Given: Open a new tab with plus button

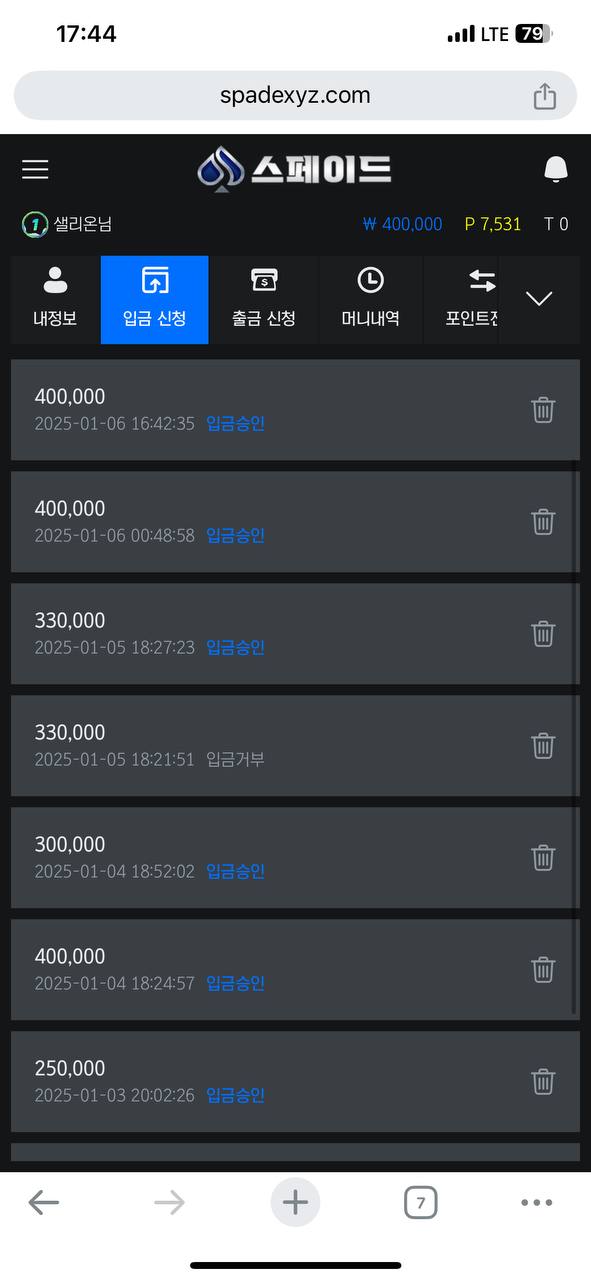Looking at the screenshot, I should pos(295,1202).
